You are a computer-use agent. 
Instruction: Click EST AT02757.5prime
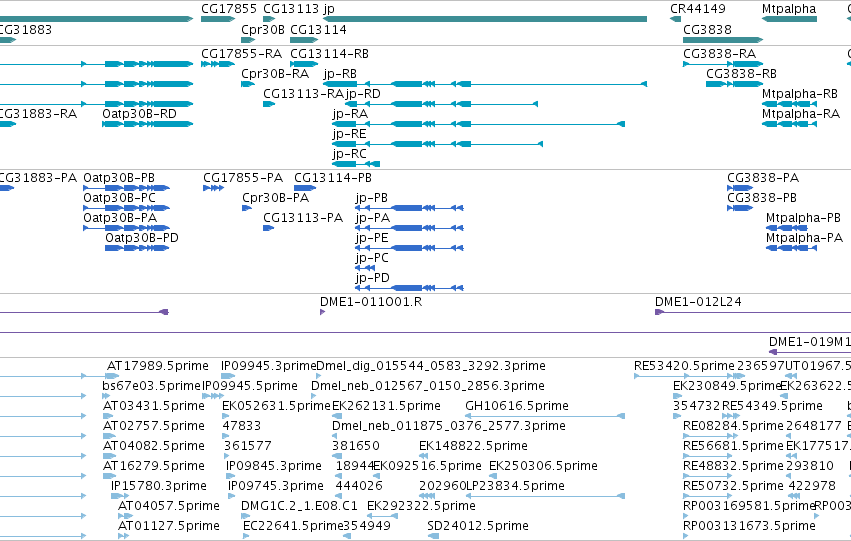(154, 427)
